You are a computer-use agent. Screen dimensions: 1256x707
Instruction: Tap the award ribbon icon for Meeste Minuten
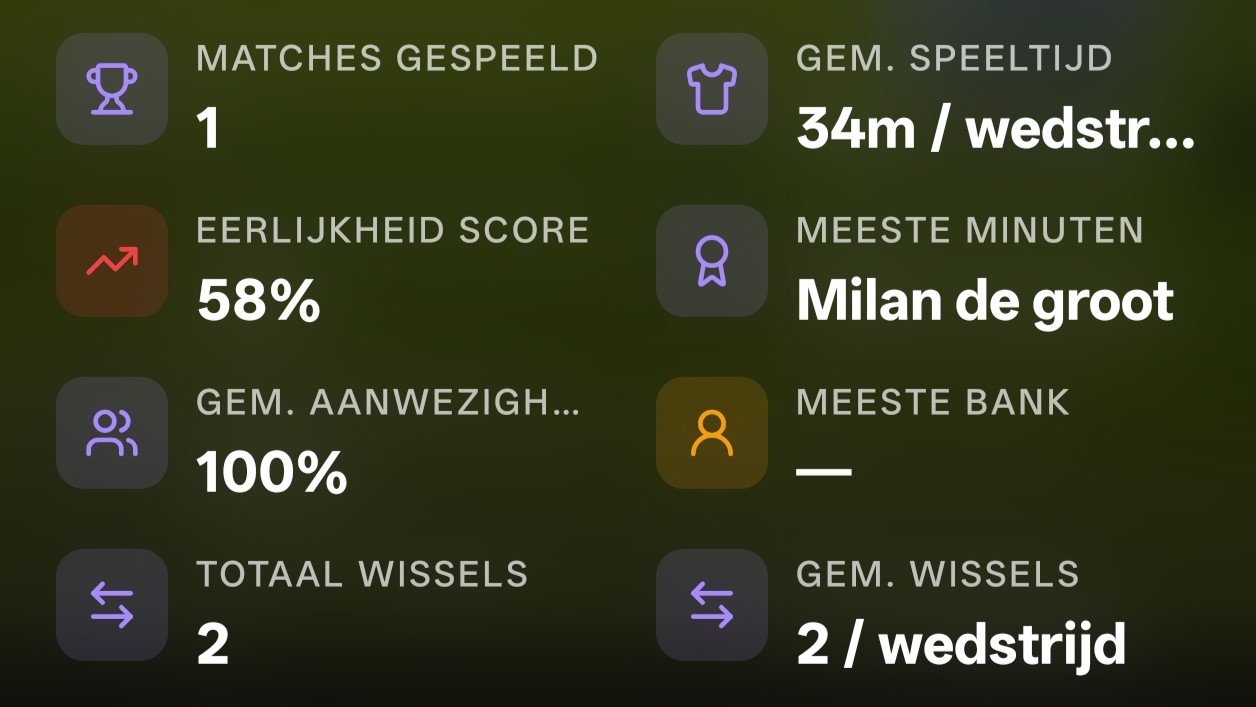(711, 261)
